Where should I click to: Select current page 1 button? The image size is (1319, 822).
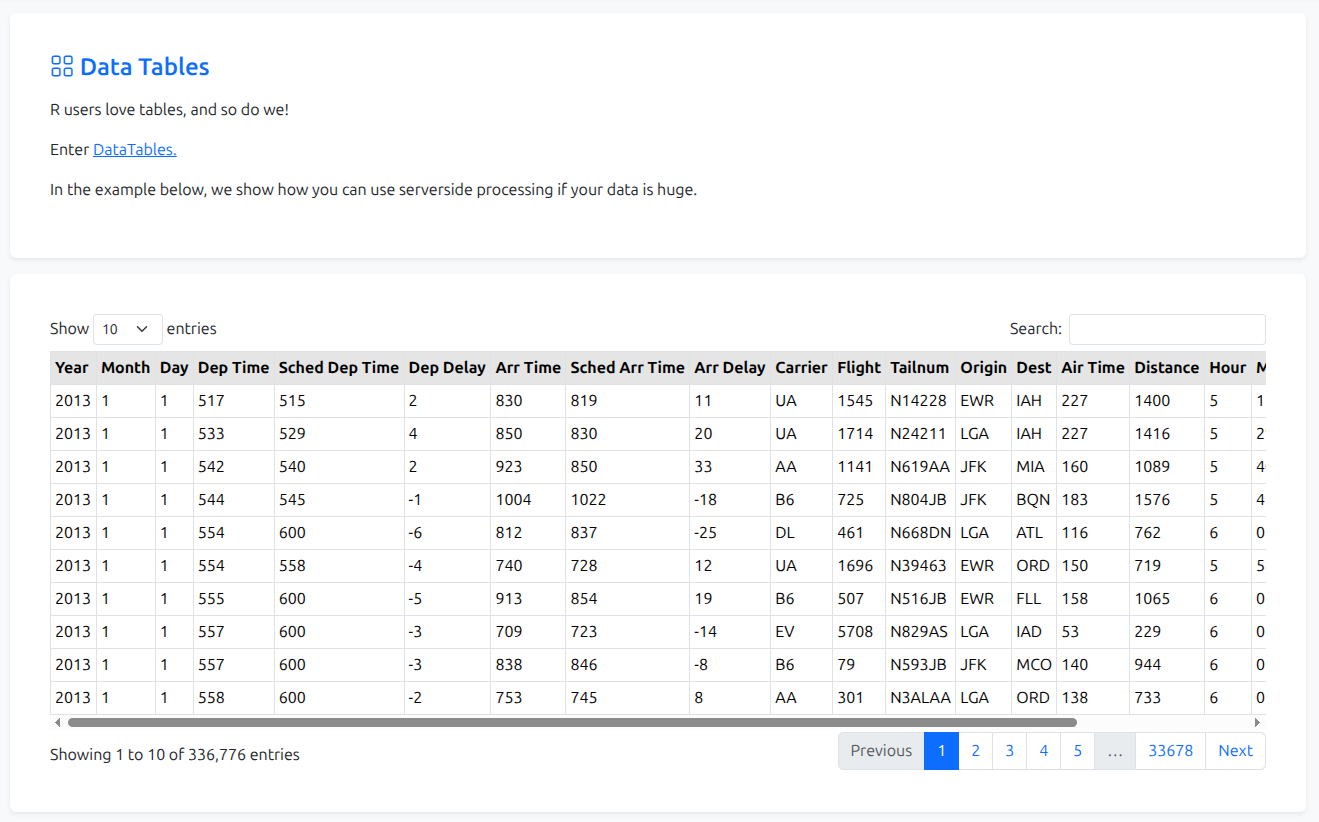941,751
